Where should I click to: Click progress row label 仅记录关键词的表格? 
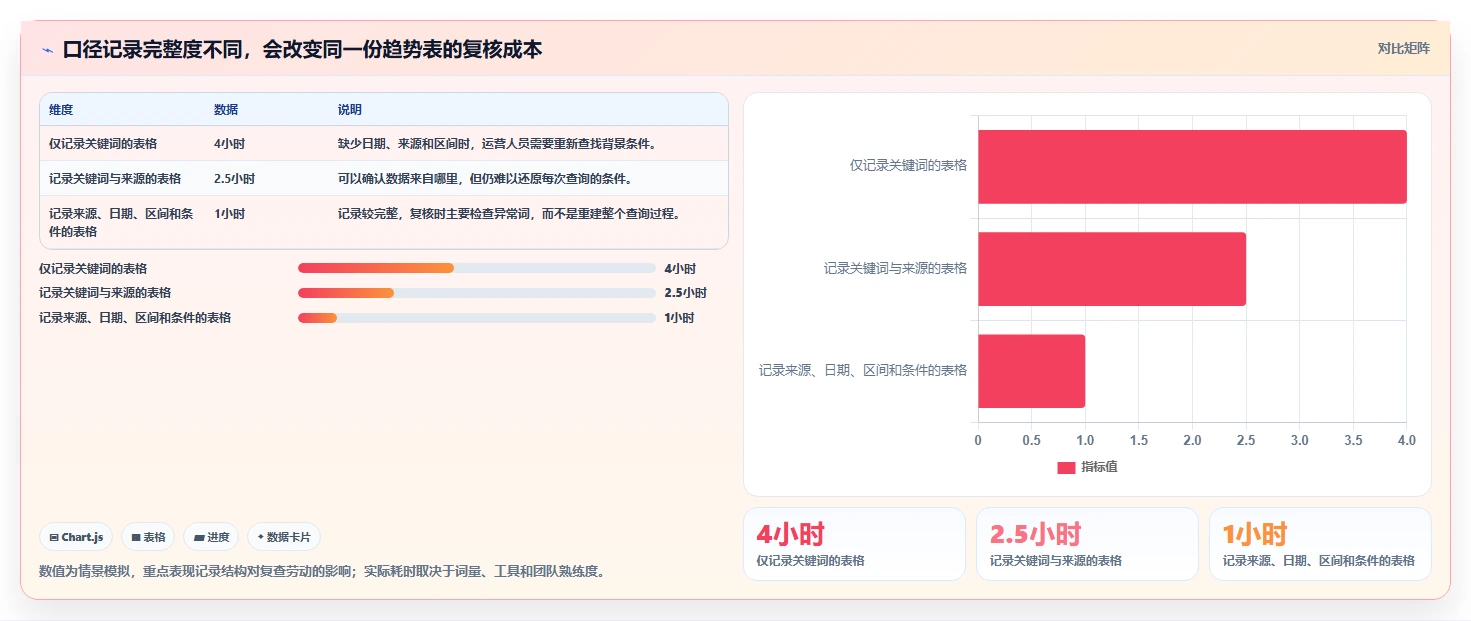coord(93,268)
